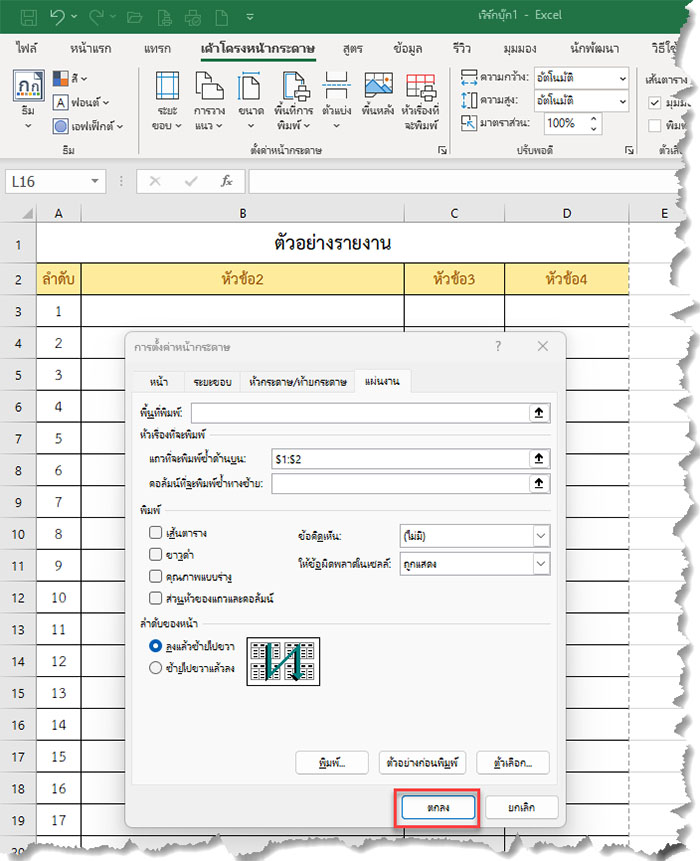Switch to the ระยะขอบ tab in dialog
The height and width of the screenshot is (861, 700).
pyautogui.click(x=209, y=382)
